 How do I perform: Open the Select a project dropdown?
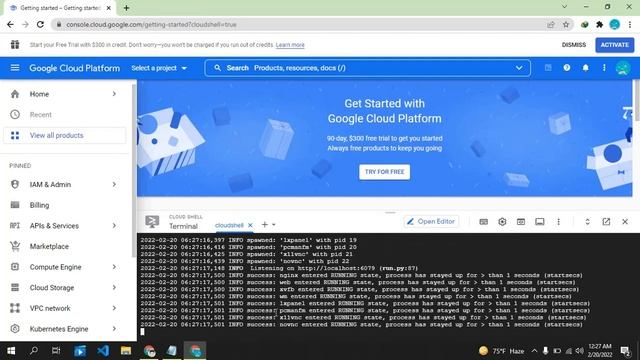[x=159, y=68]
